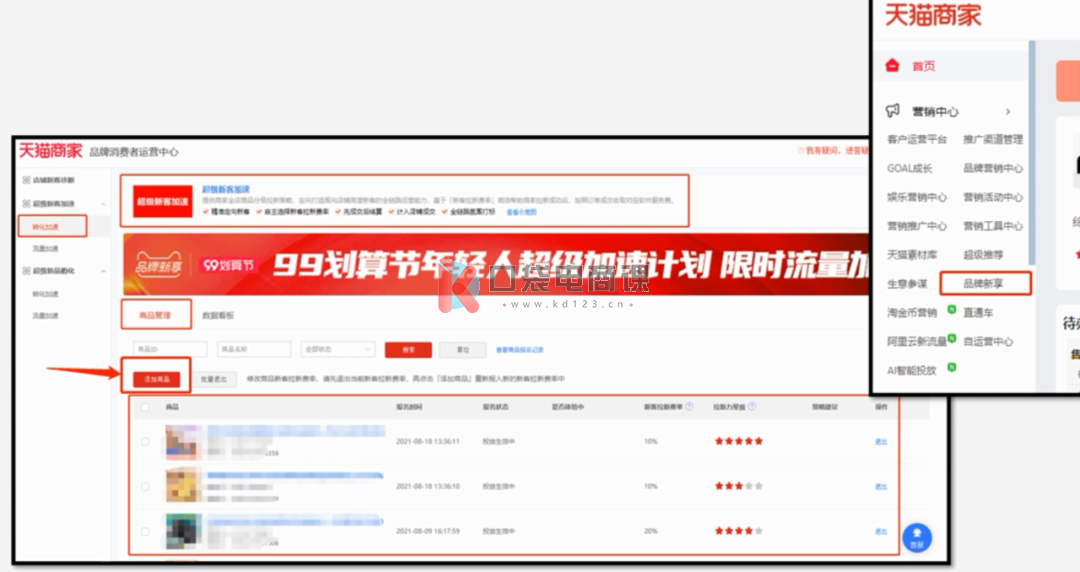
Task: Open 品牌新享 in the marketing menu
Action: (x=983, y=283)
